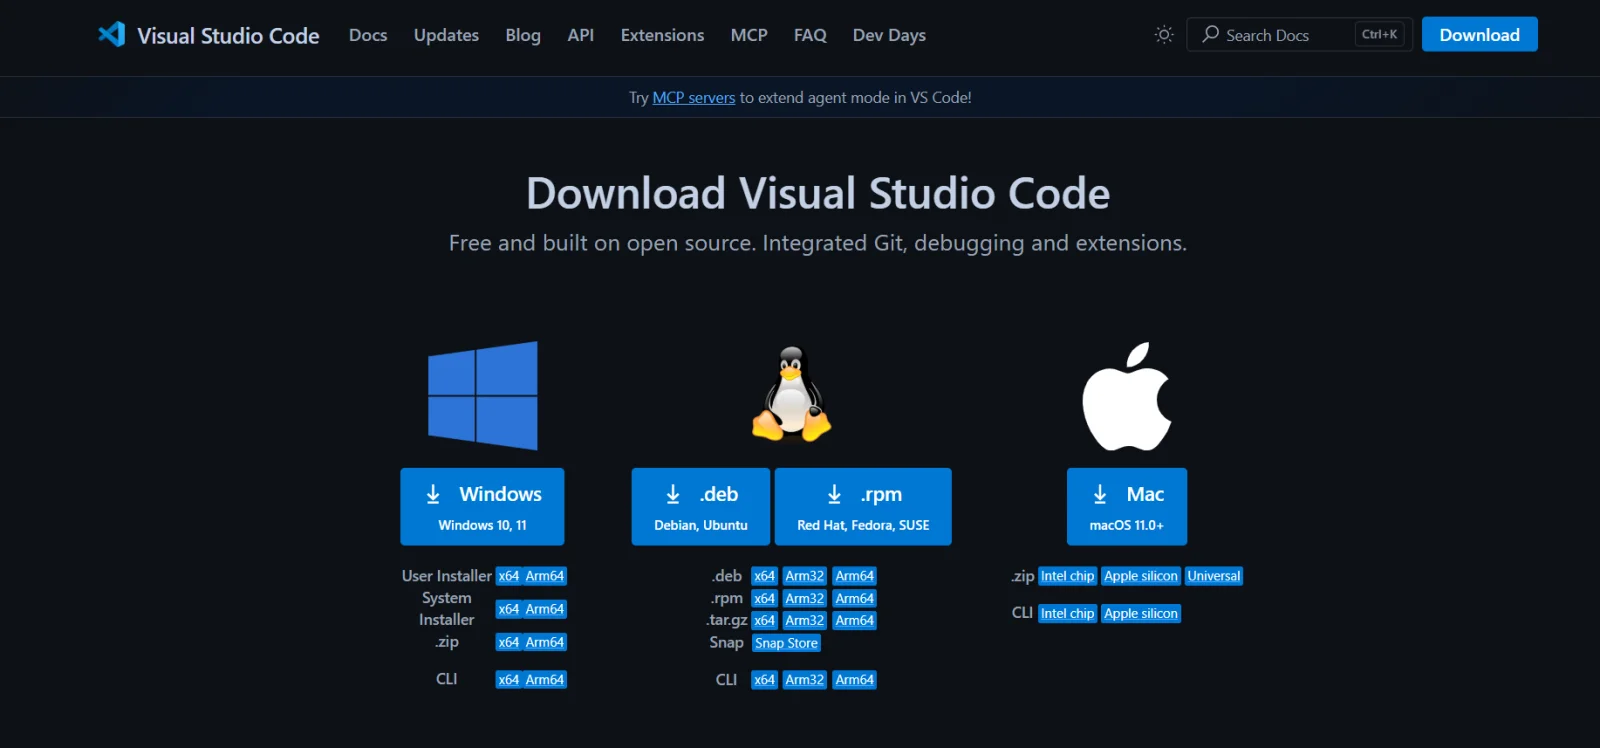Click the download arrow on .rpm button
This screenshot has height=748, width=1600.
834,494
